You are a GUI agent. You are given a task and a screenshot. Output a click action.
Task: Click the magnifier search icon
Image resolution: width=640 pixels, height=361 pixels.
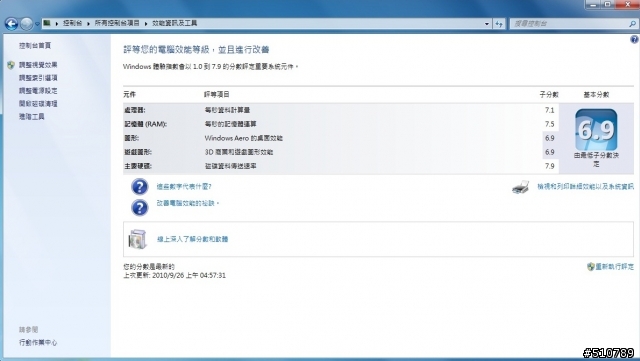[x=632, y=24]
